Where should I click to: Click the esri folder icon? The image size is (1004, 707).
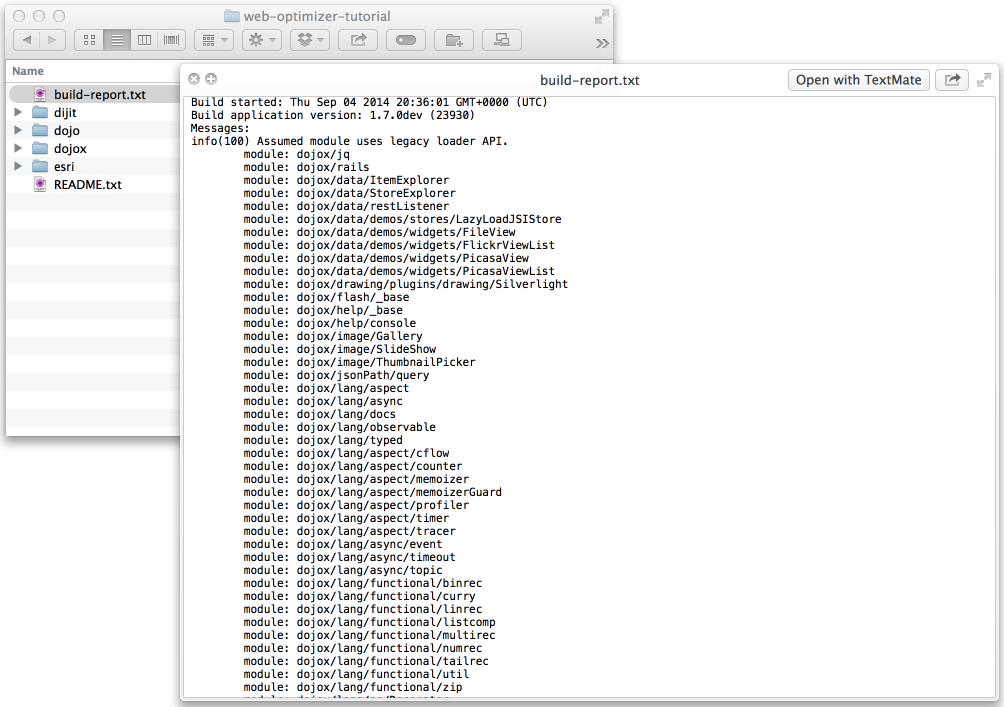point(40,167)
